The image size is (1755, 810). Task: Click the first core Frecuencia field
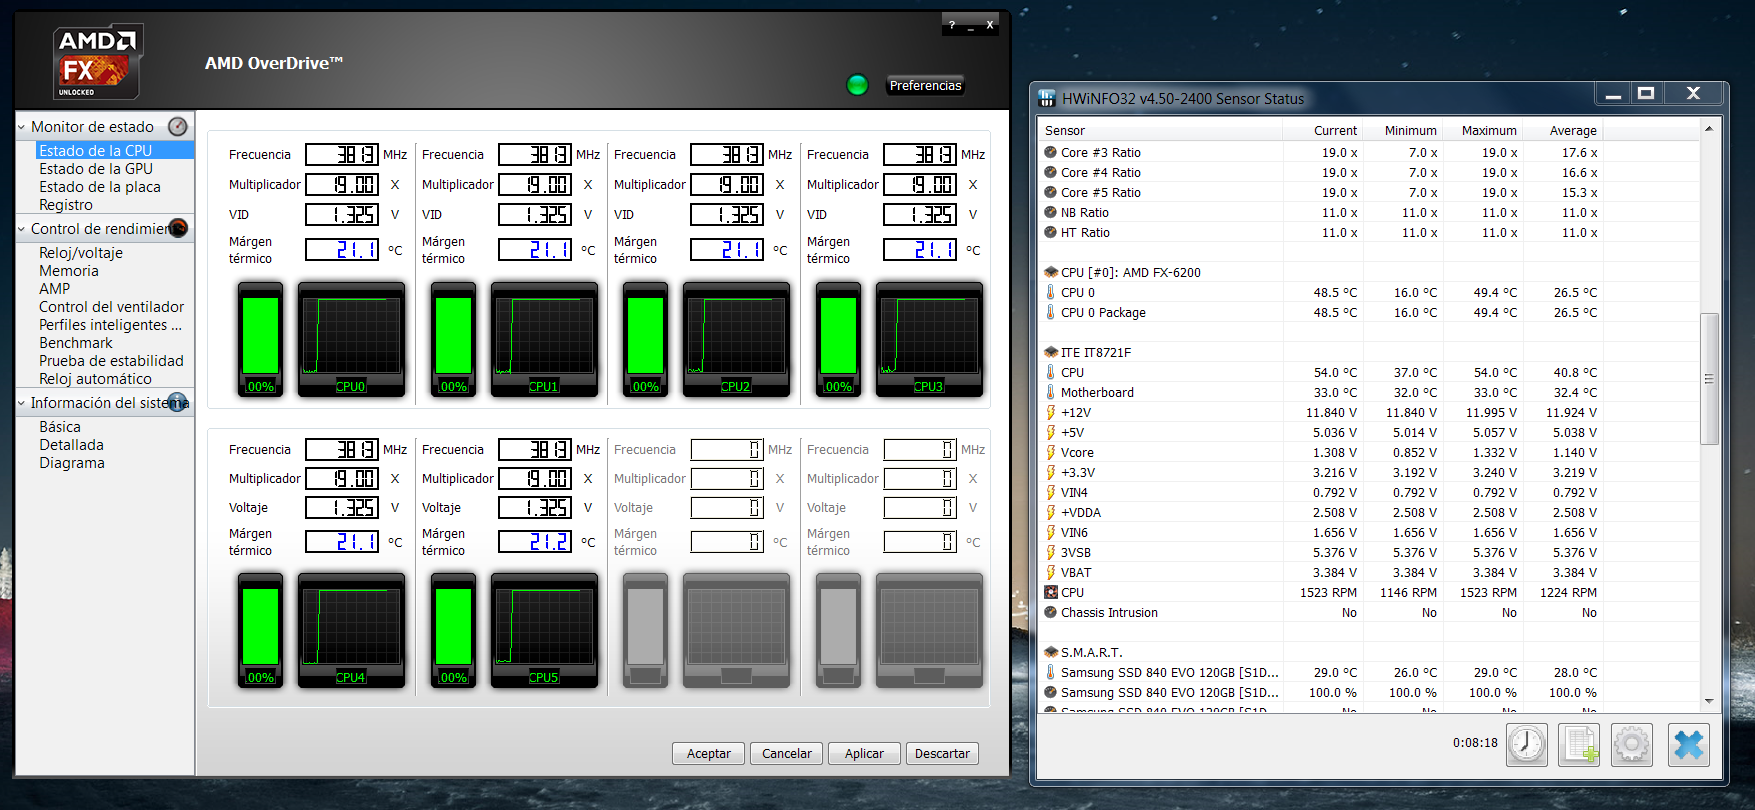pyautogui.click(x=342, y=154)
